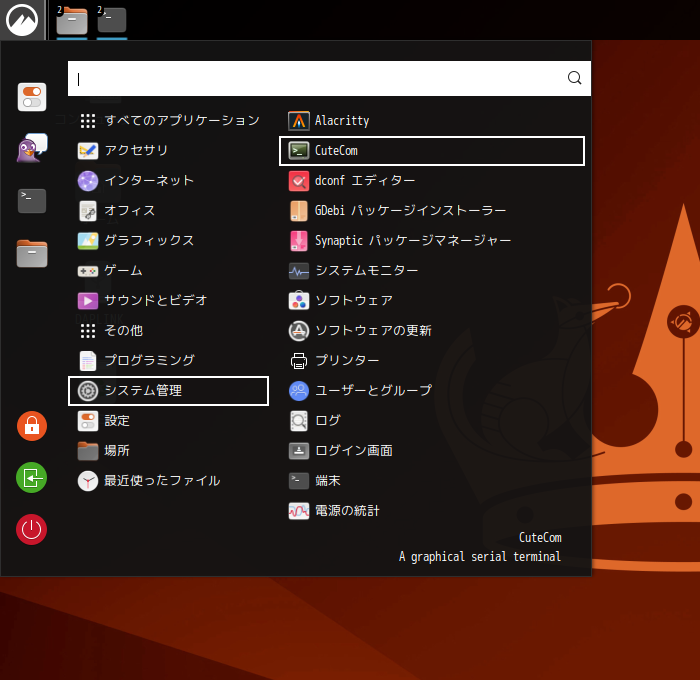Click the red power off icon

click(32, 530)
